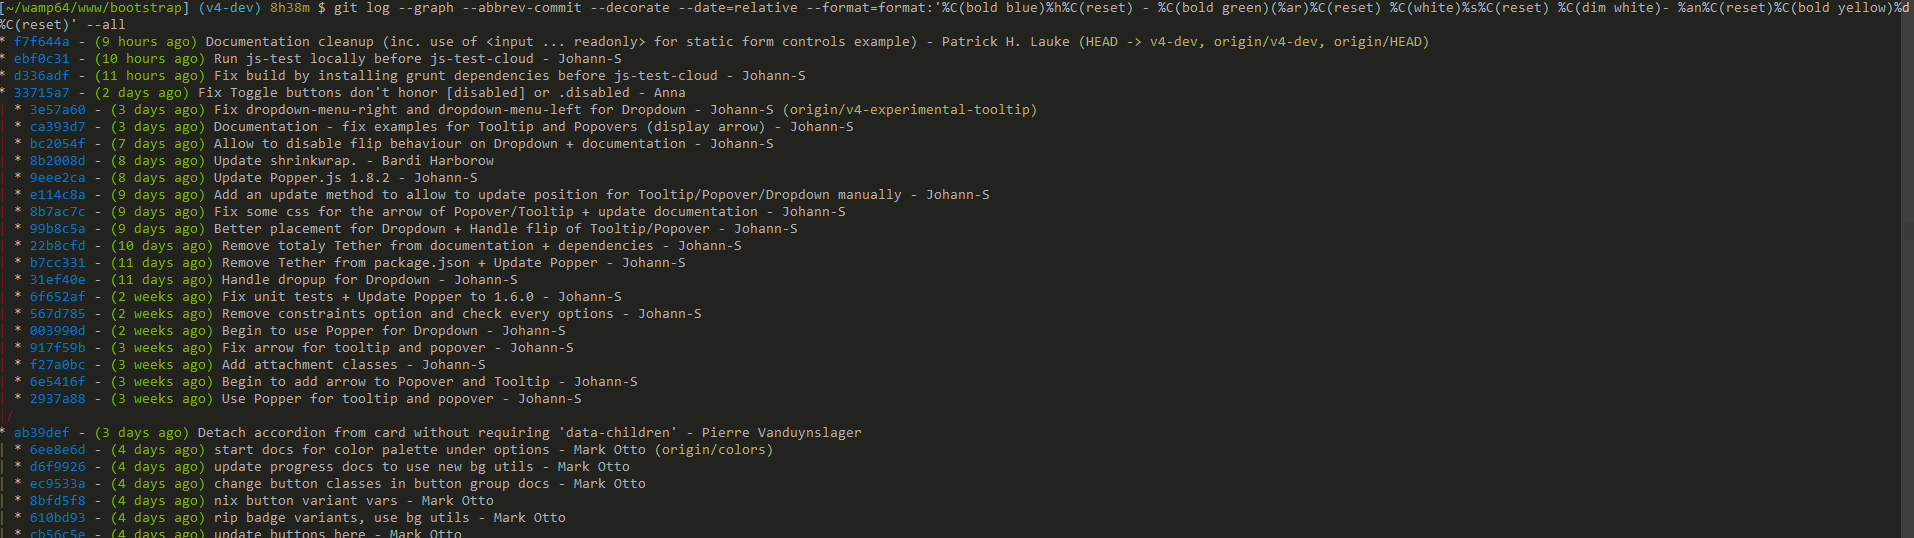Click commit hash 2937a88
Viewport: 1914px width, 538px height.
tap(57, 399)
